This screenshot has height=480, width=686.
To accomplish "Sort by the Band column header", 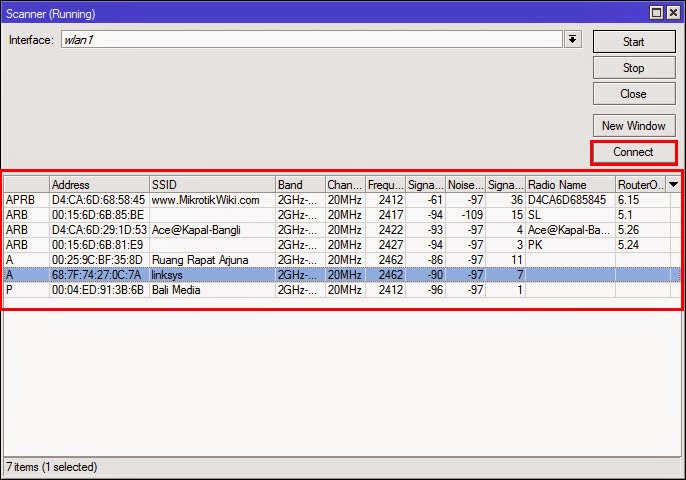I will (299, 185).
